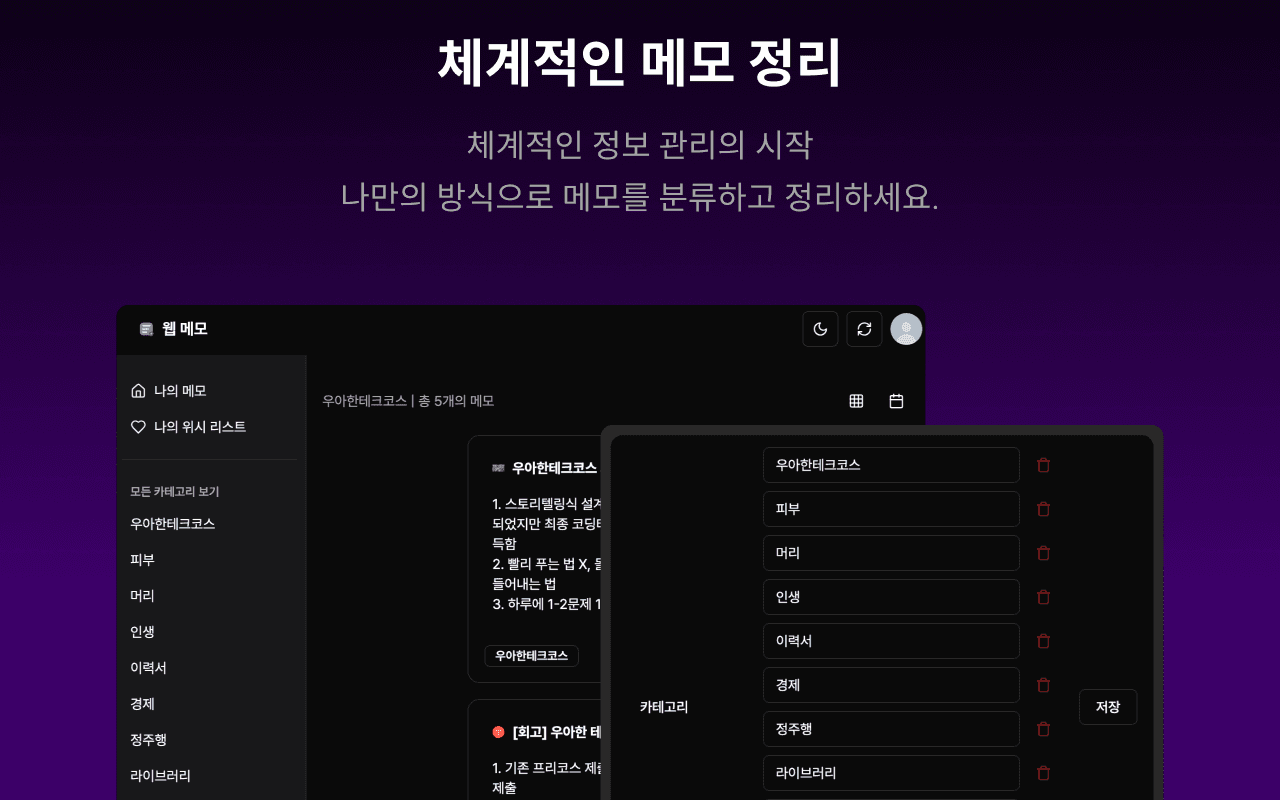Delete the 피부 category with trash icon
This screenshot has height=800, width=1280.
(1043, 509)
